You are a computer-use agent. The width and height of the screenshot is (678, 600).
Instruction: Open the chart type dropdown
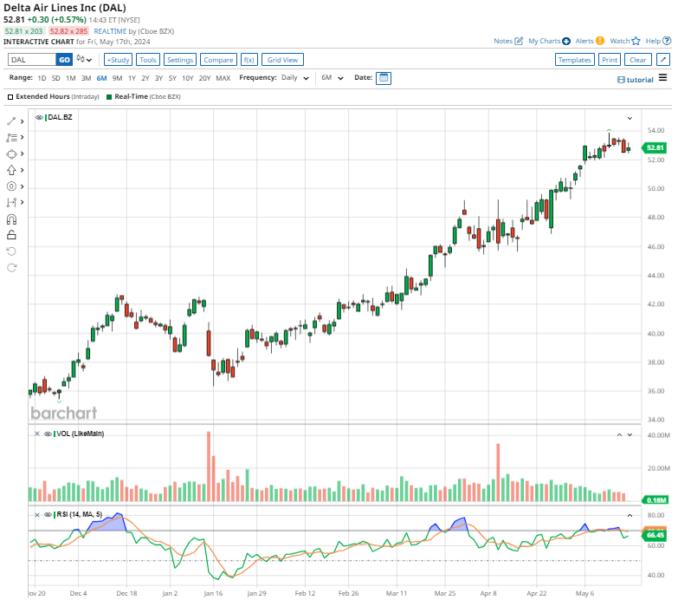[84, 59]
